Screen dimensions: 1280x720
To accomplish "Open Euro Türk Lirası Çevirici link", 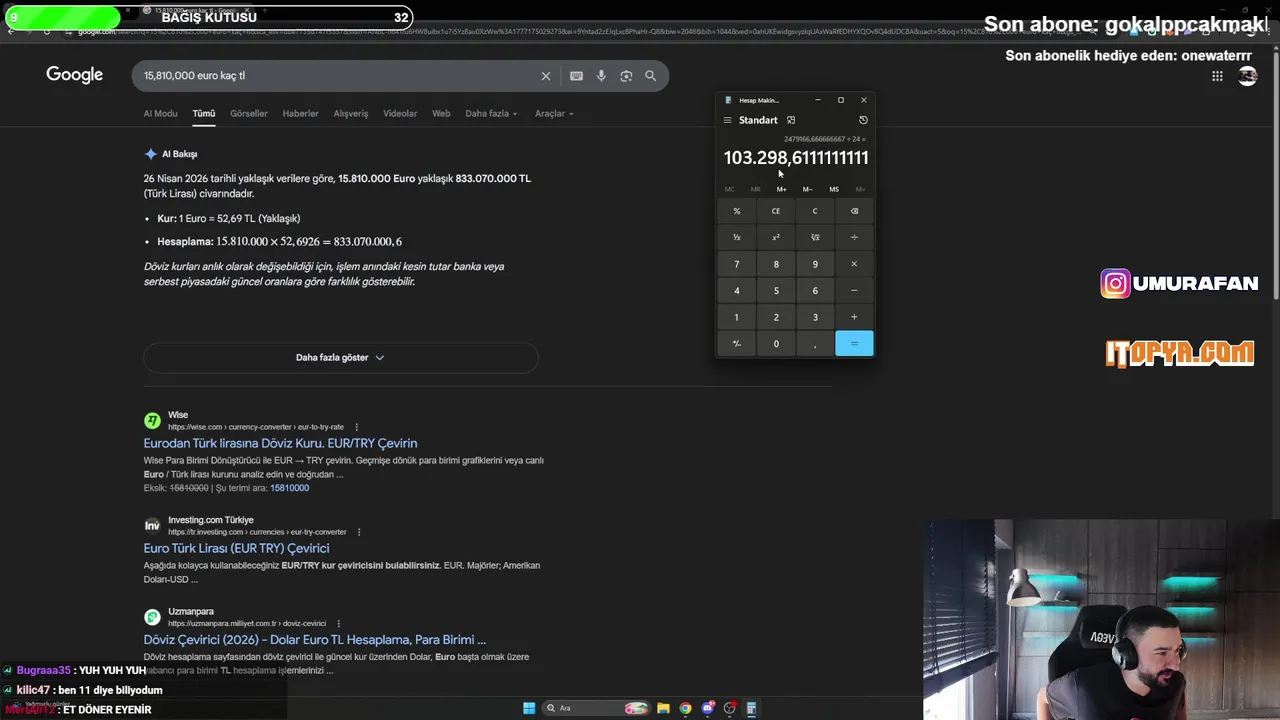I will [236, 548].
